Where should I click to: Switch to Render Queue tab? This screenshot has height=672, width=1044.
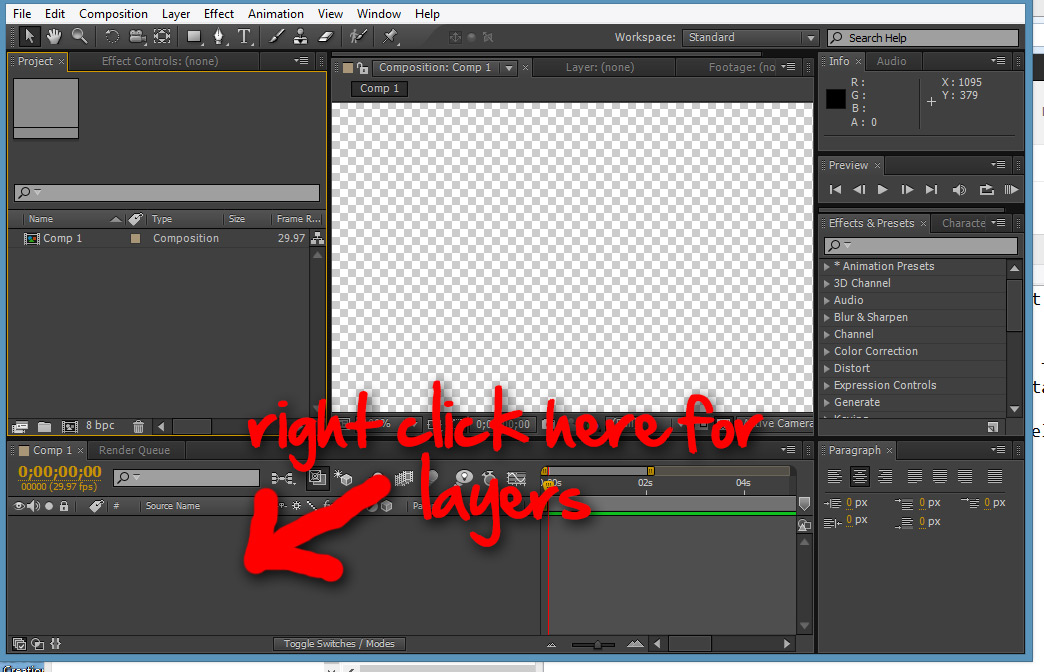(x=134, y=450)
